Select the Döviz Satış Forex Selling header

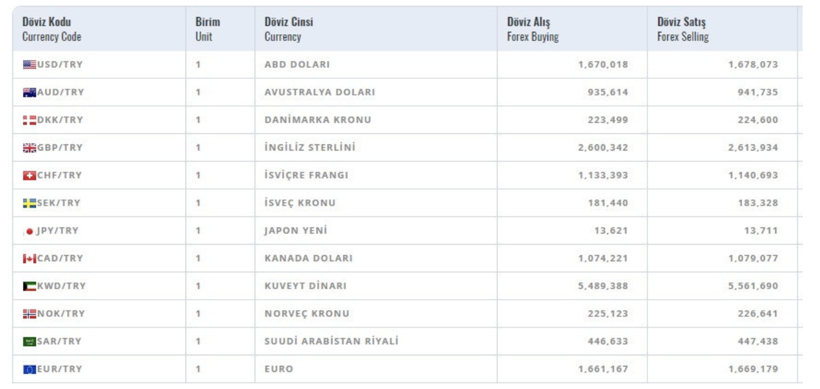683,29
